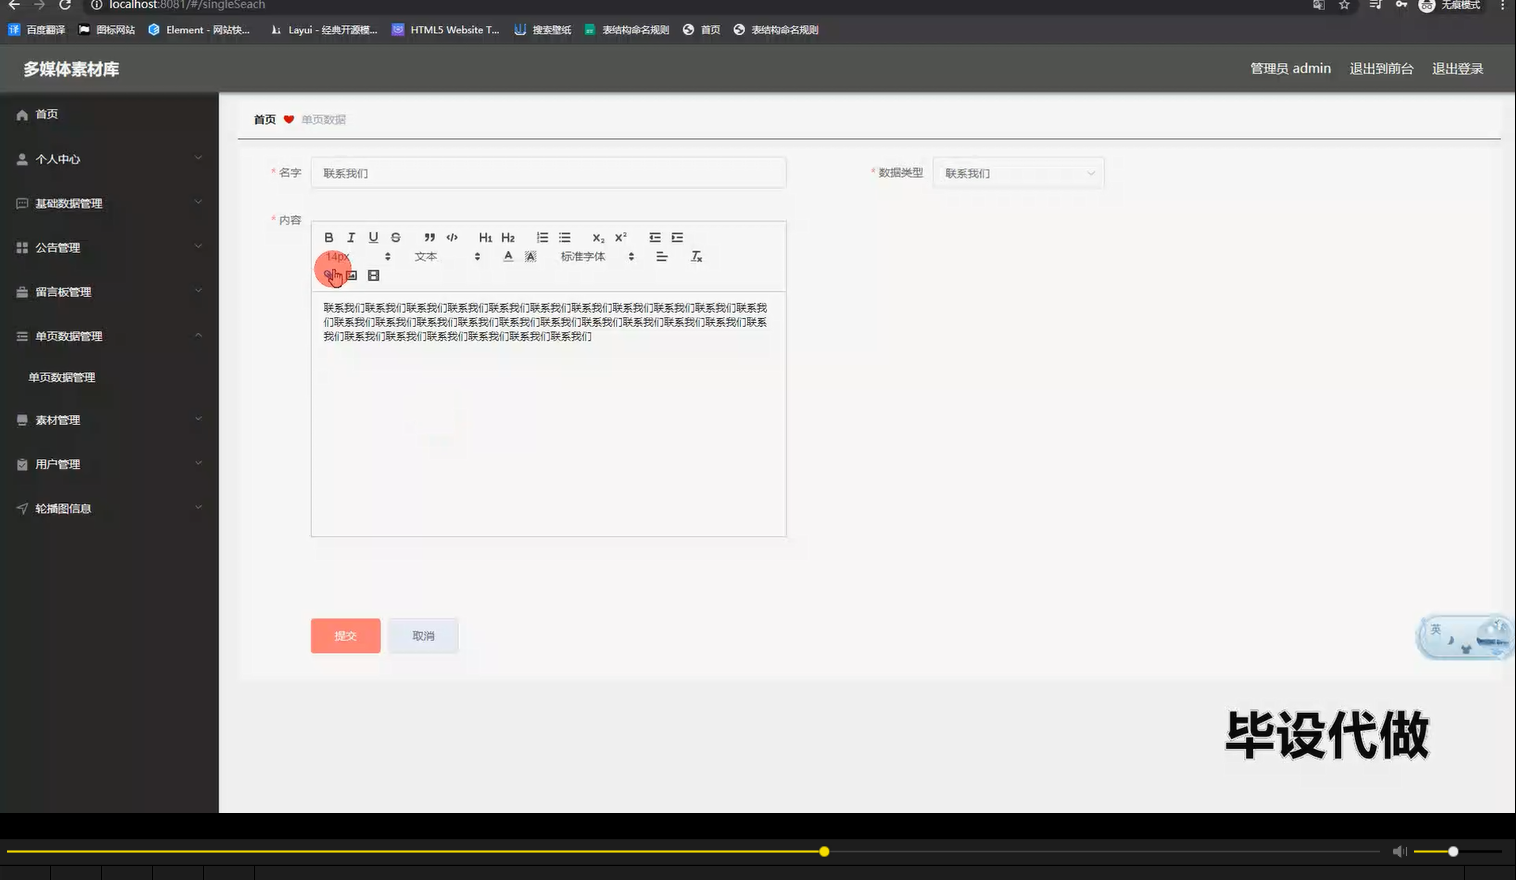Click the clear formatting icon
This screenshot has width=1516, height=880.
coord(696,256)
